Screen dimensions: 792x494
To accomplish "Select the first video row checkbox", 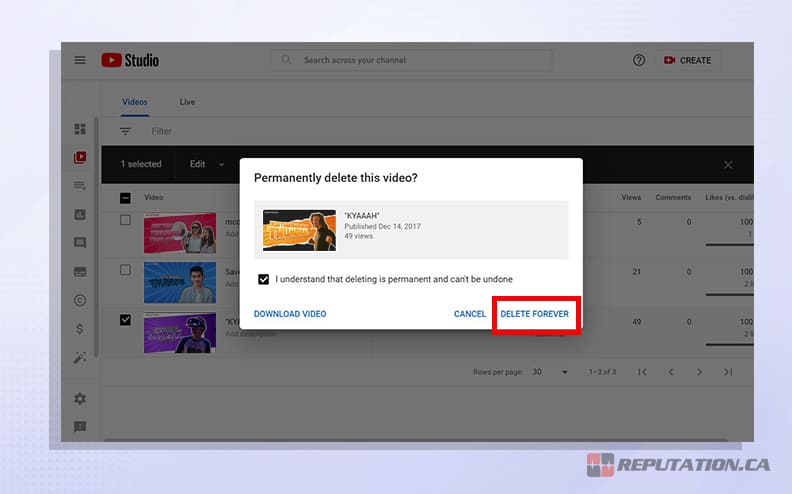I will (125, 220).
